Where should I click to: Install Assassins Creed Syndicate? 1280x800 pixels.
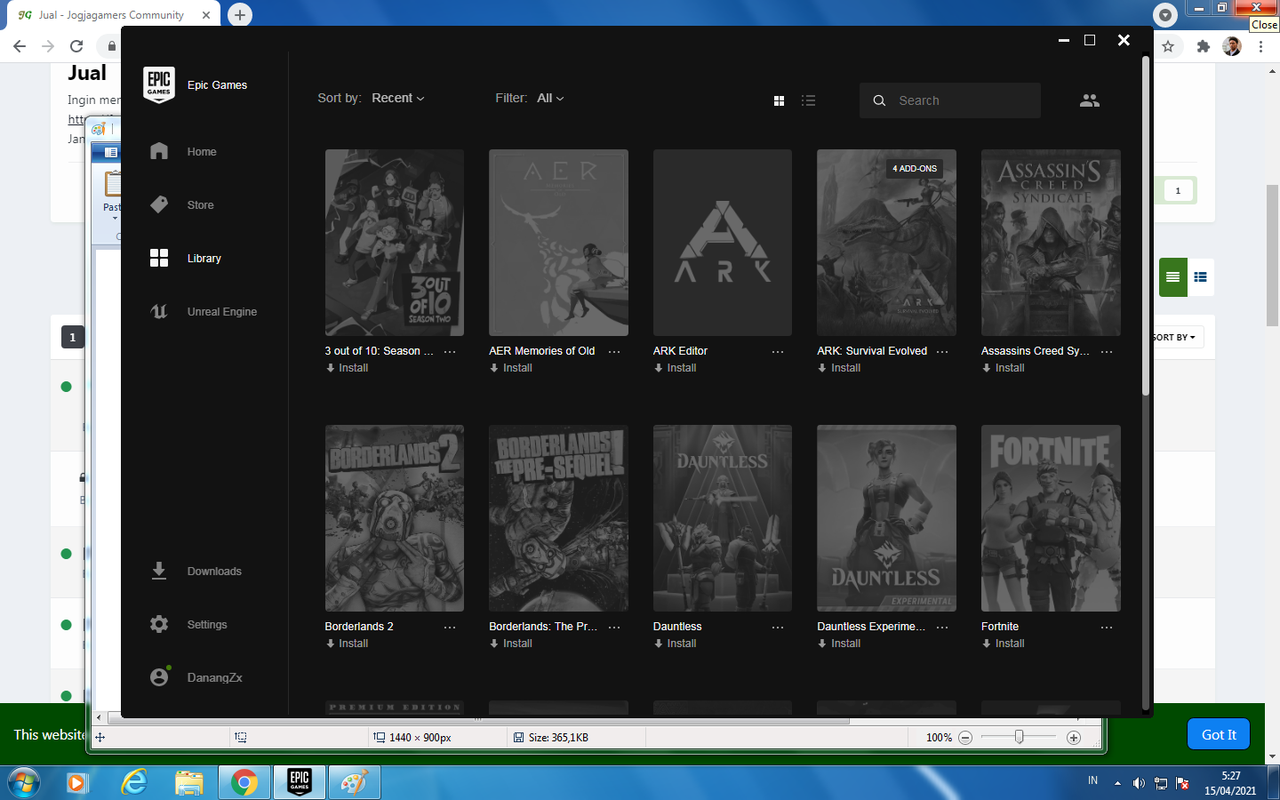(1003, 368)
